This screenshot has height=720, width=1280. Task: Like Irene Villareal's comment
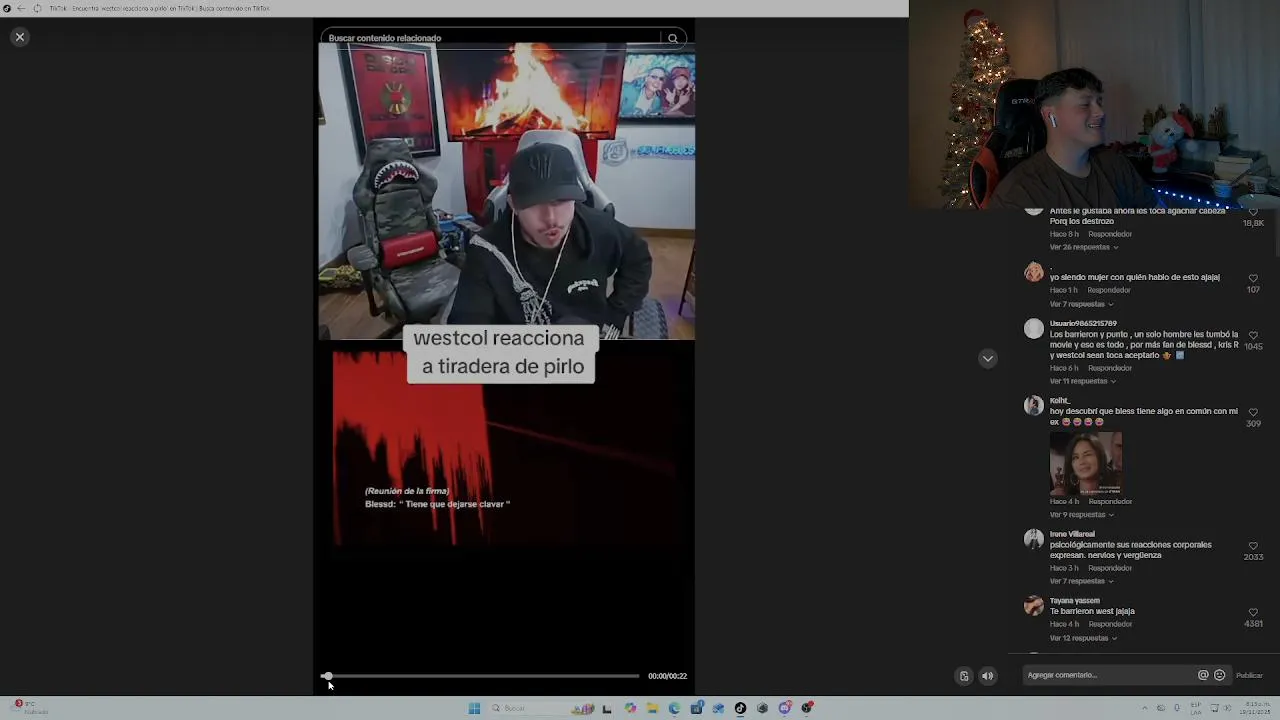[1253, 546]
